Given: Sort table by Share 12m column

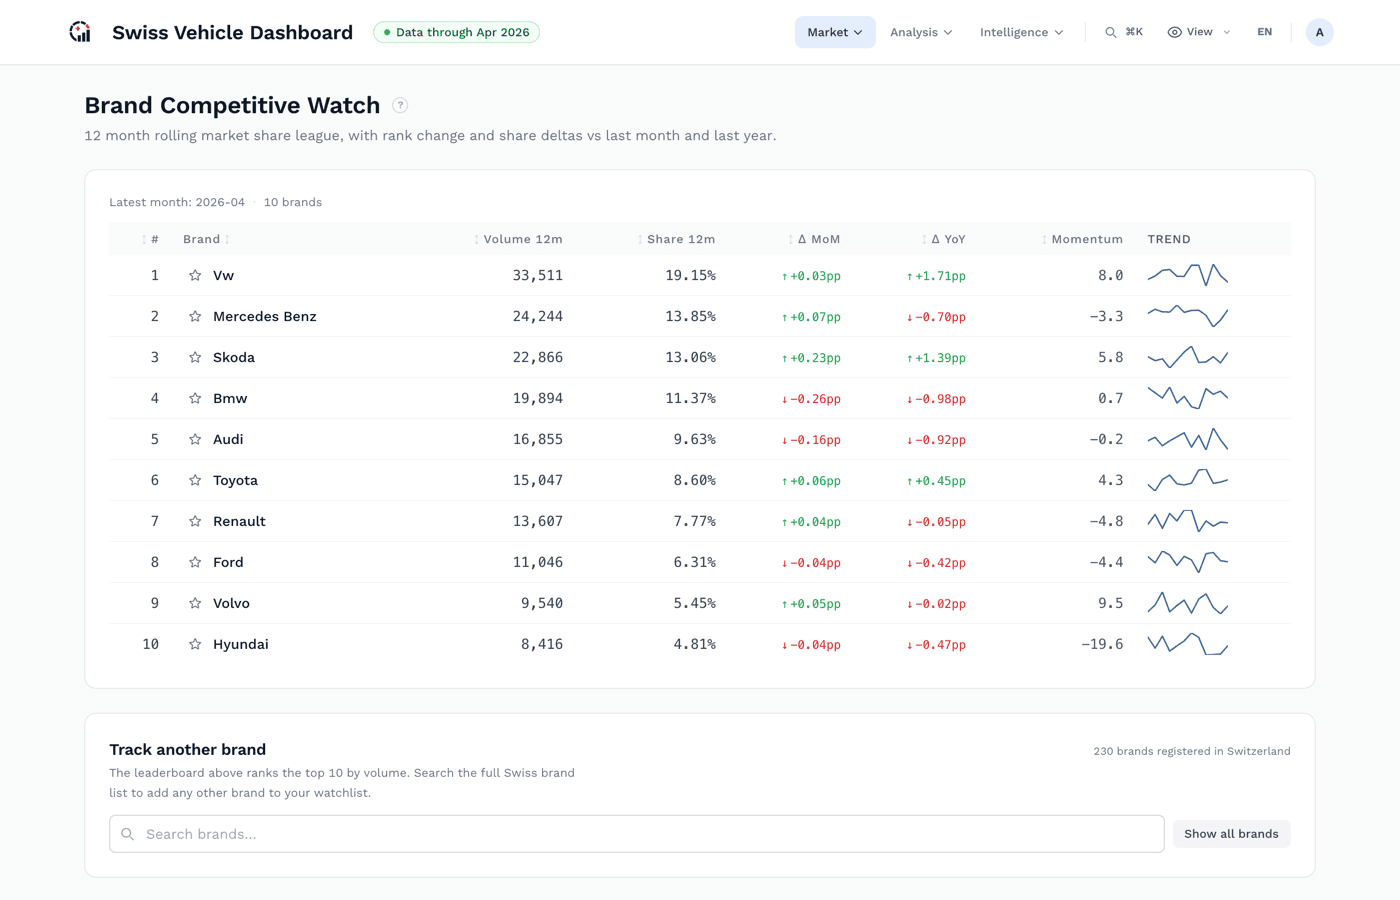Looking at the screenshot, I should coord(676,239).
